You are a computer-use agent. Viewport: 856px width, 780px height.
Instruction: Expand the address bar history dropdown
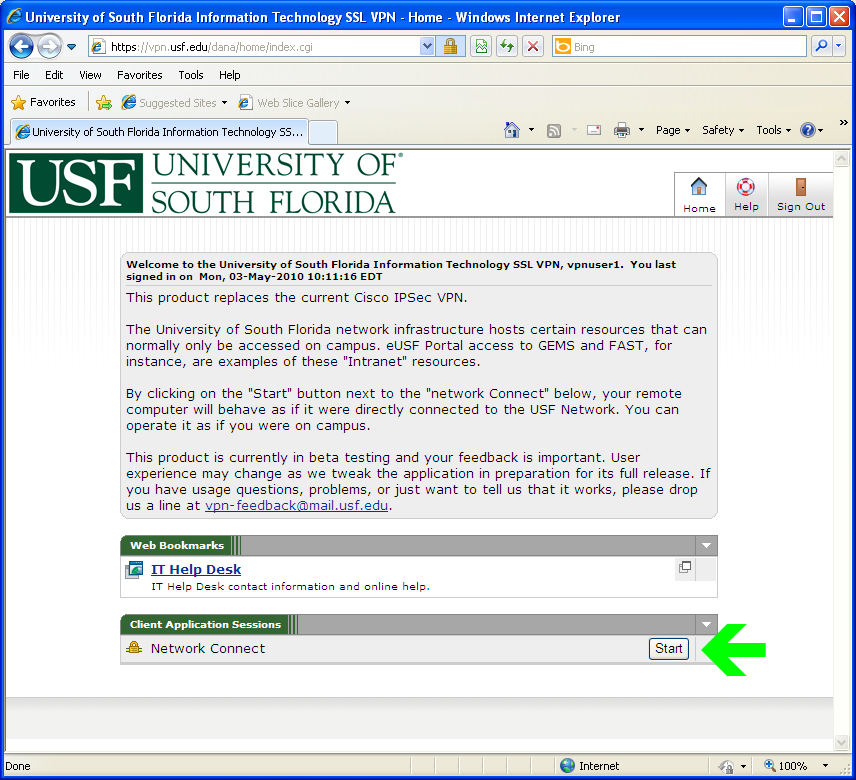click(x=427, y=47)
